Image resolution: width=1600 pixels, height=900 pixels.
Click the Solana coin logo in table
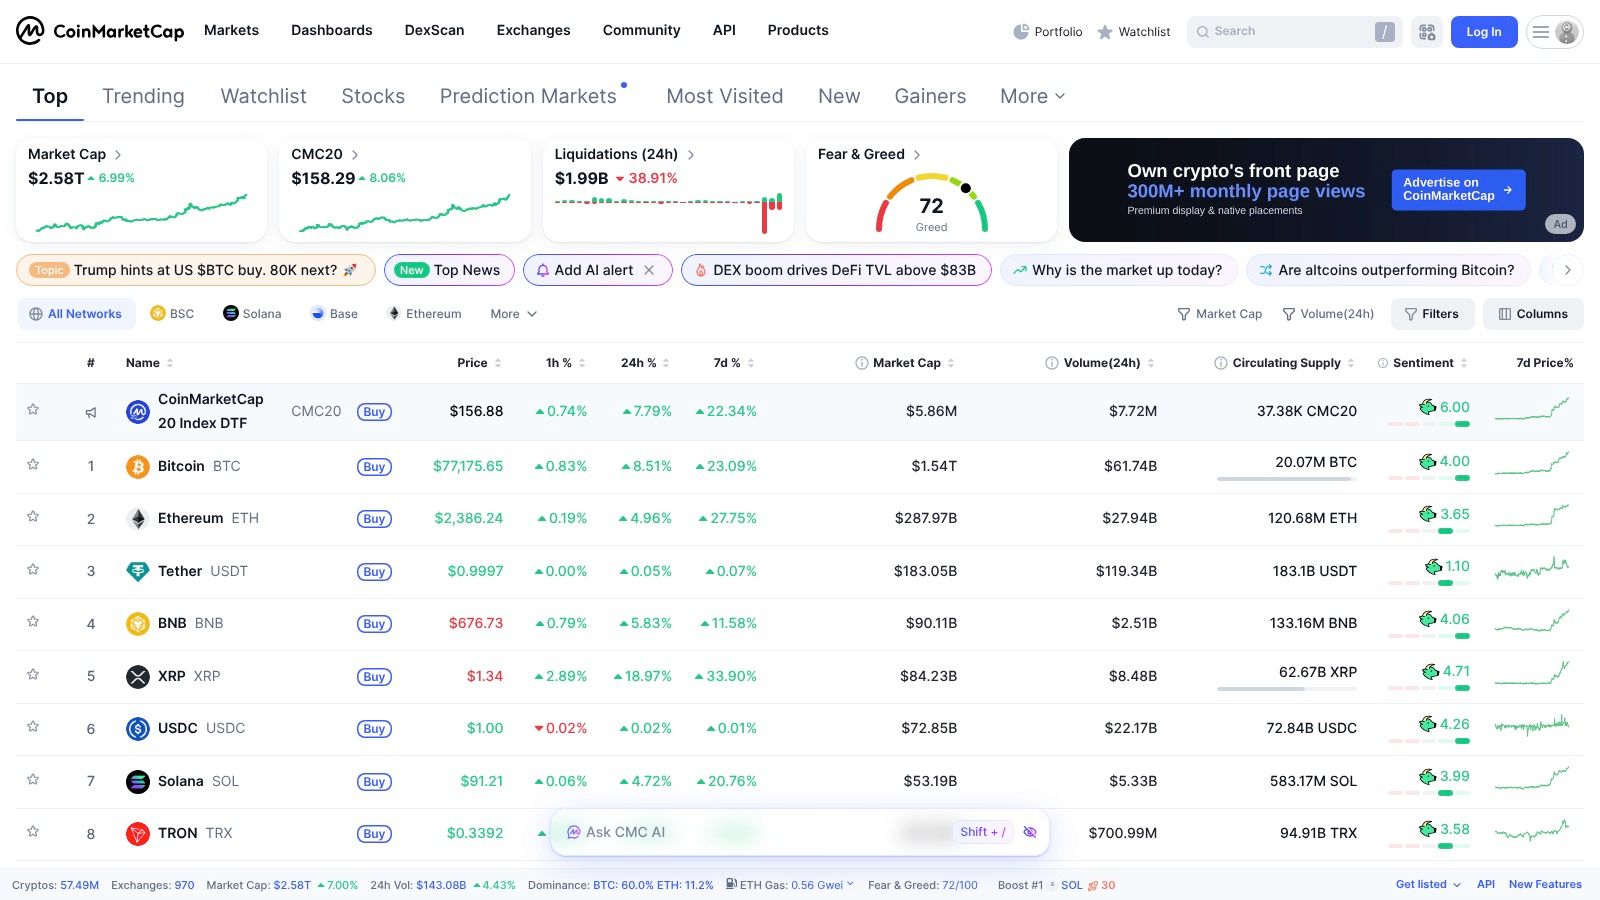tap(138, 782)
